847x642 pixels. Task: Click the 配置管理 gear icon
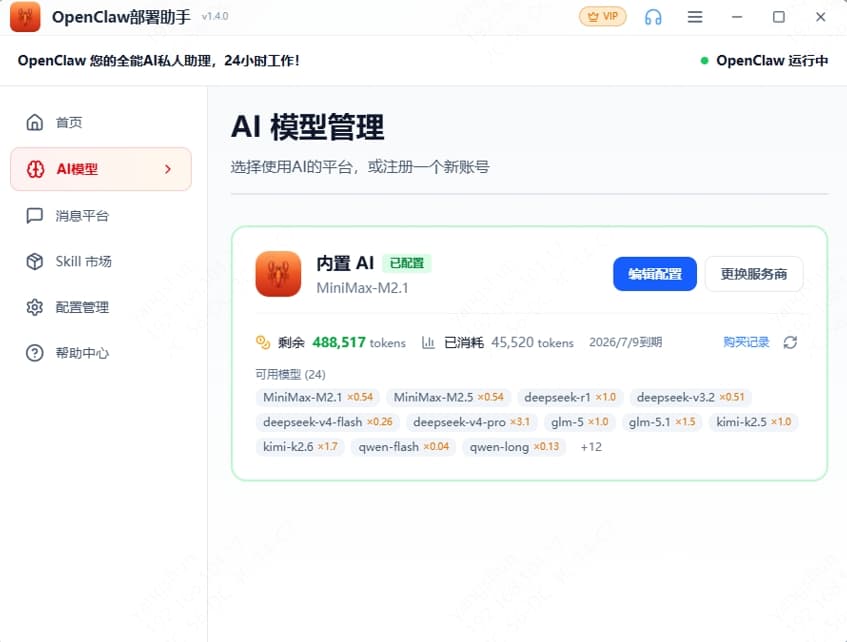click(x=35, y=307)
